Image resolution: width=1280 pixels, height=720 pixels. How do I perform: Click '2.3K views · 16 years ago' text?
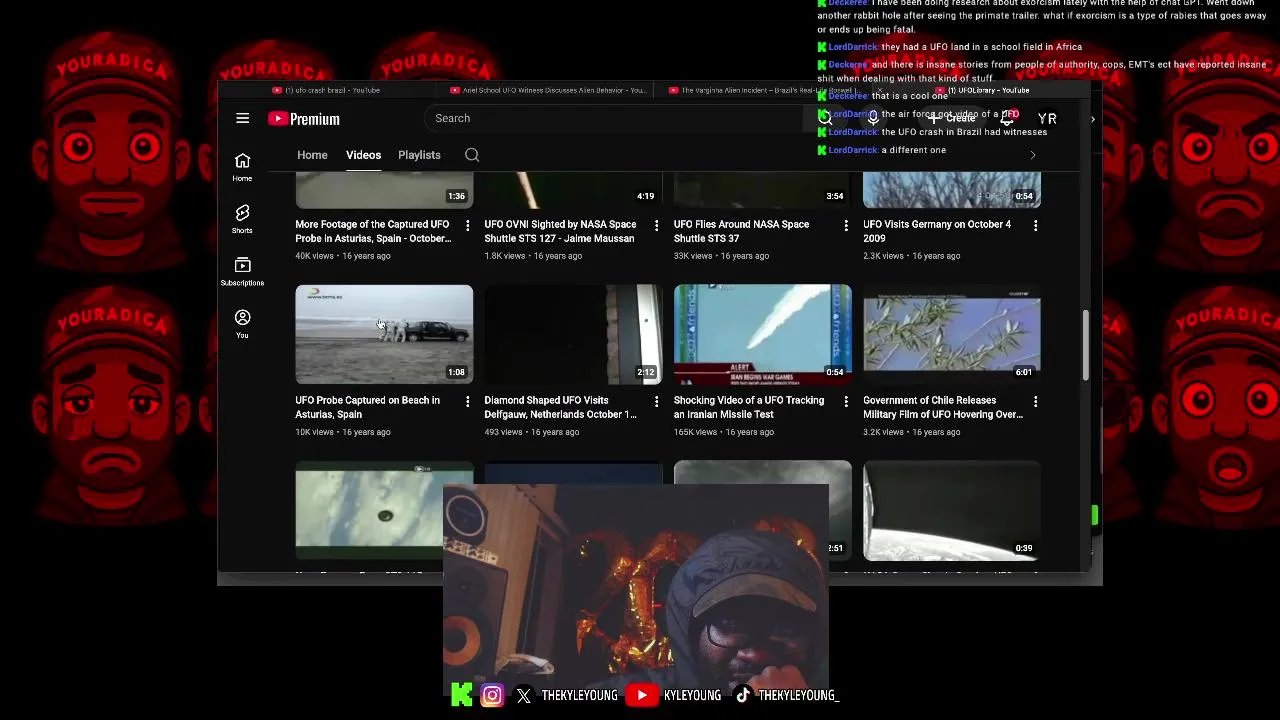tap(912, 256)
